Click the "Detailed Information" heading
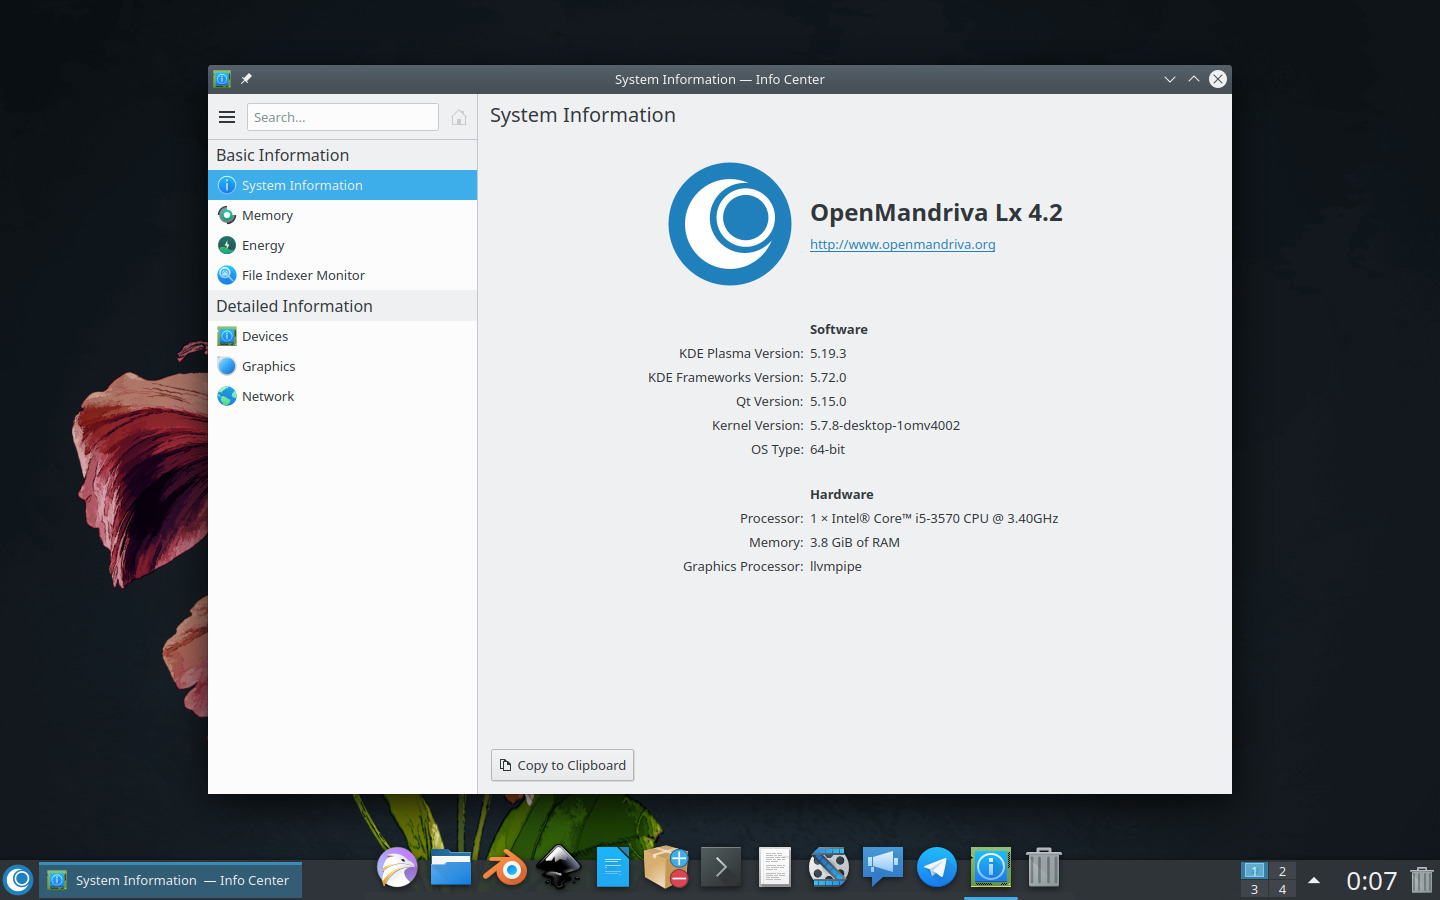This screenshot has height=900, width=1440. (294, 306)
